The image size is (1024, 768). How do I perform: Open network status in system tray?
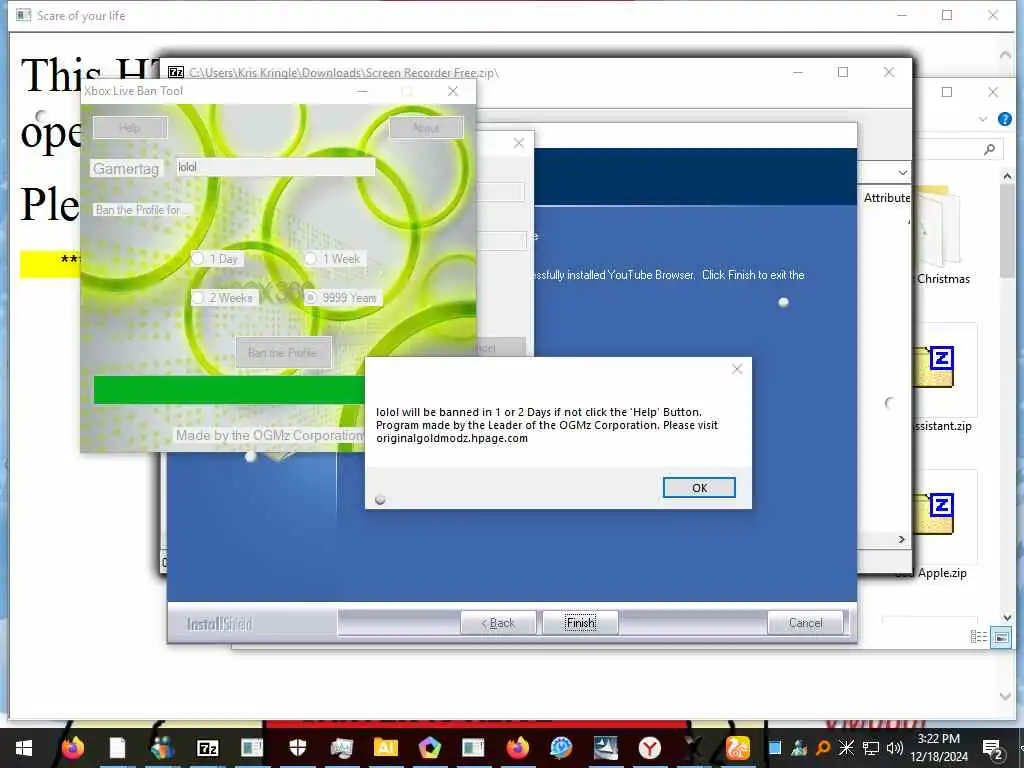tap(871, 748)
